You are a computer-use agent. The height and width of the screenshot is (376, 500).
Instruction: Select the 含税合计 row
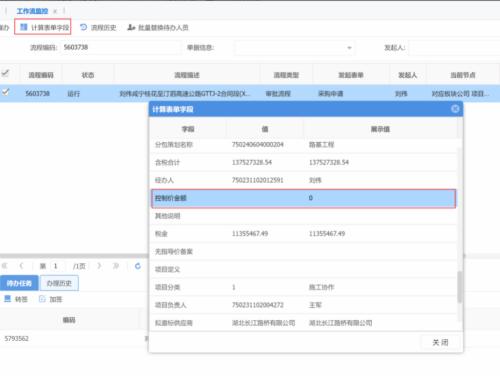click(x=303, y=162)
